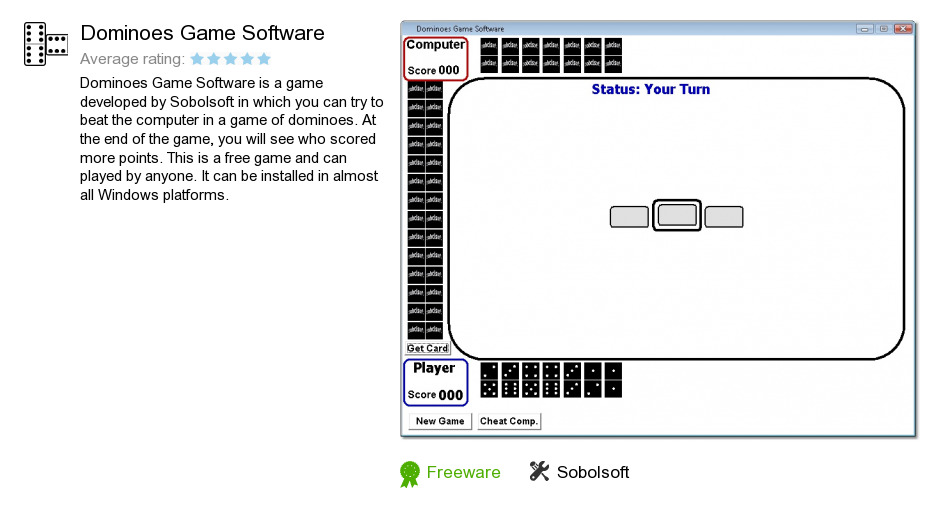Rate with the first star

[197, 59]
